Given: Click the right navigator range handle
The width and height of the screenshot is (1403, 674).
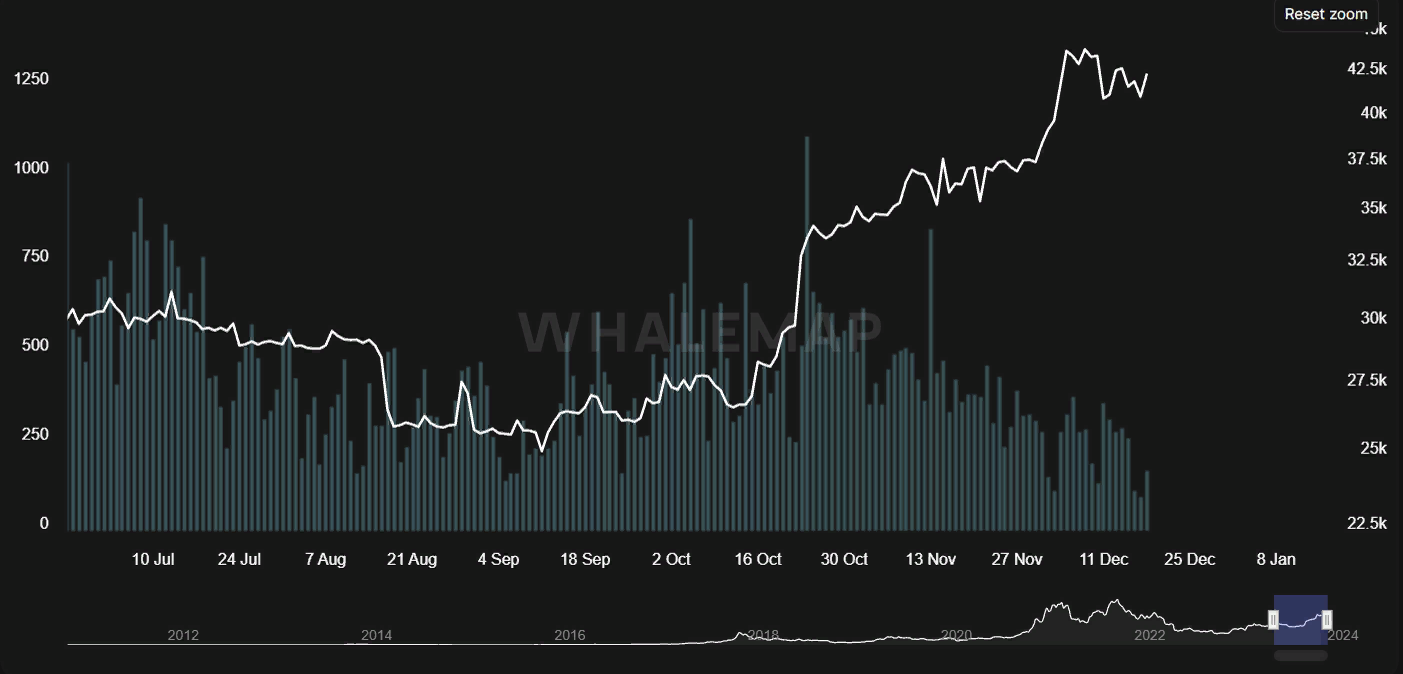Looking at the screenshot, I should [x=1327, y=620].
